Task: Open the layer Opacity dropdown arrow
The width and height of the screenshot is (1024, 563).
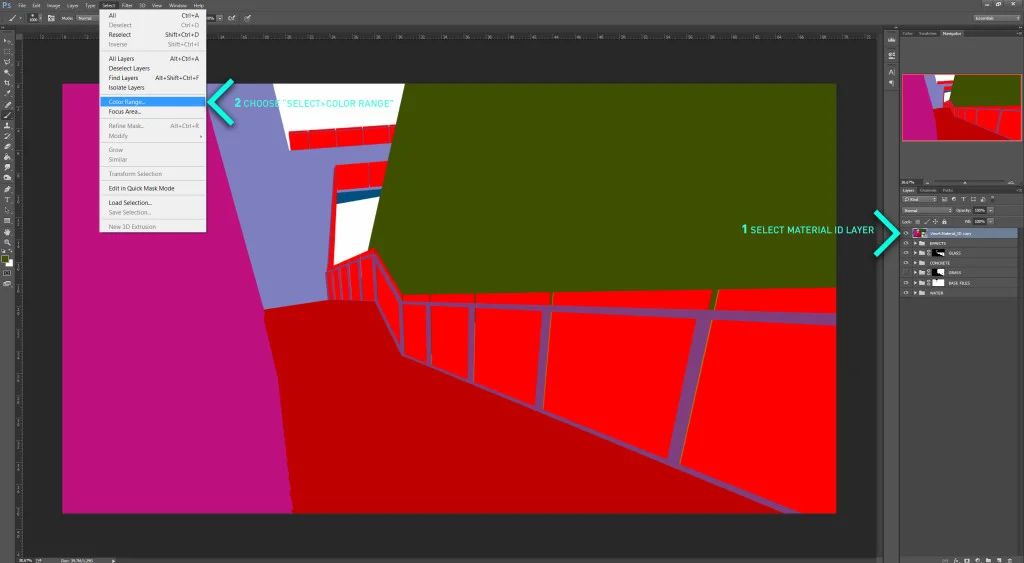Action: [991, 210]
